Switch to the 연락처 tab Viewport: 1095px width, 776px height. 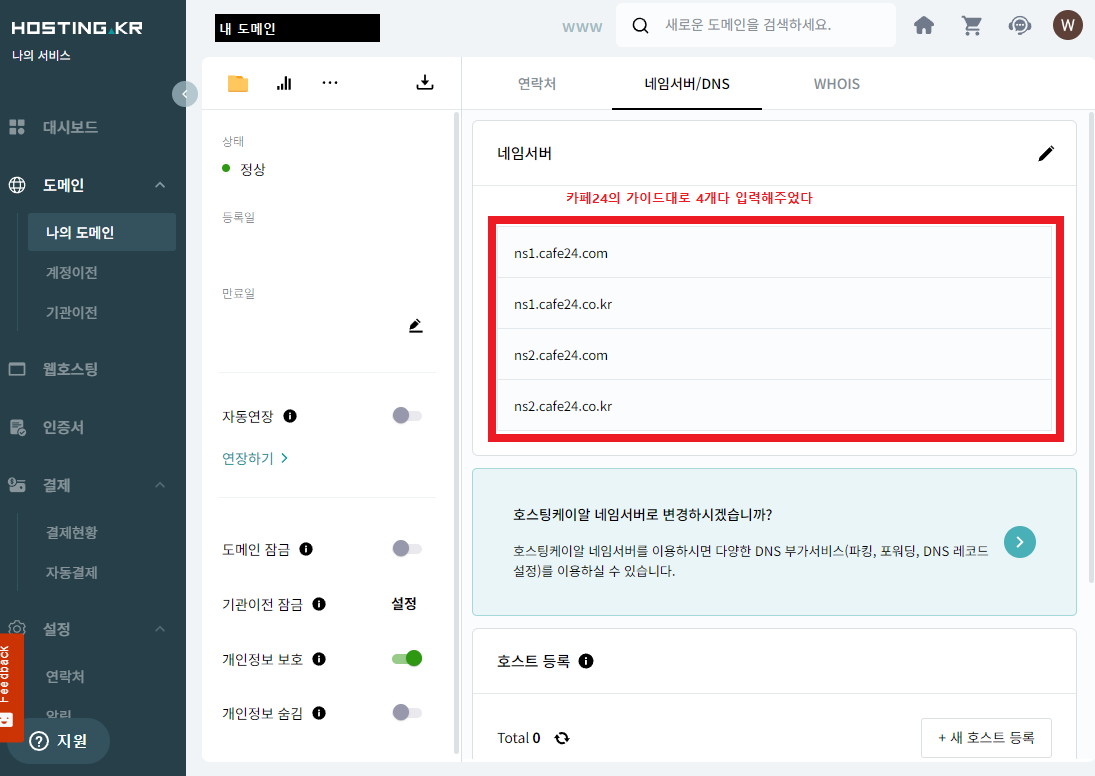[536, 84]
